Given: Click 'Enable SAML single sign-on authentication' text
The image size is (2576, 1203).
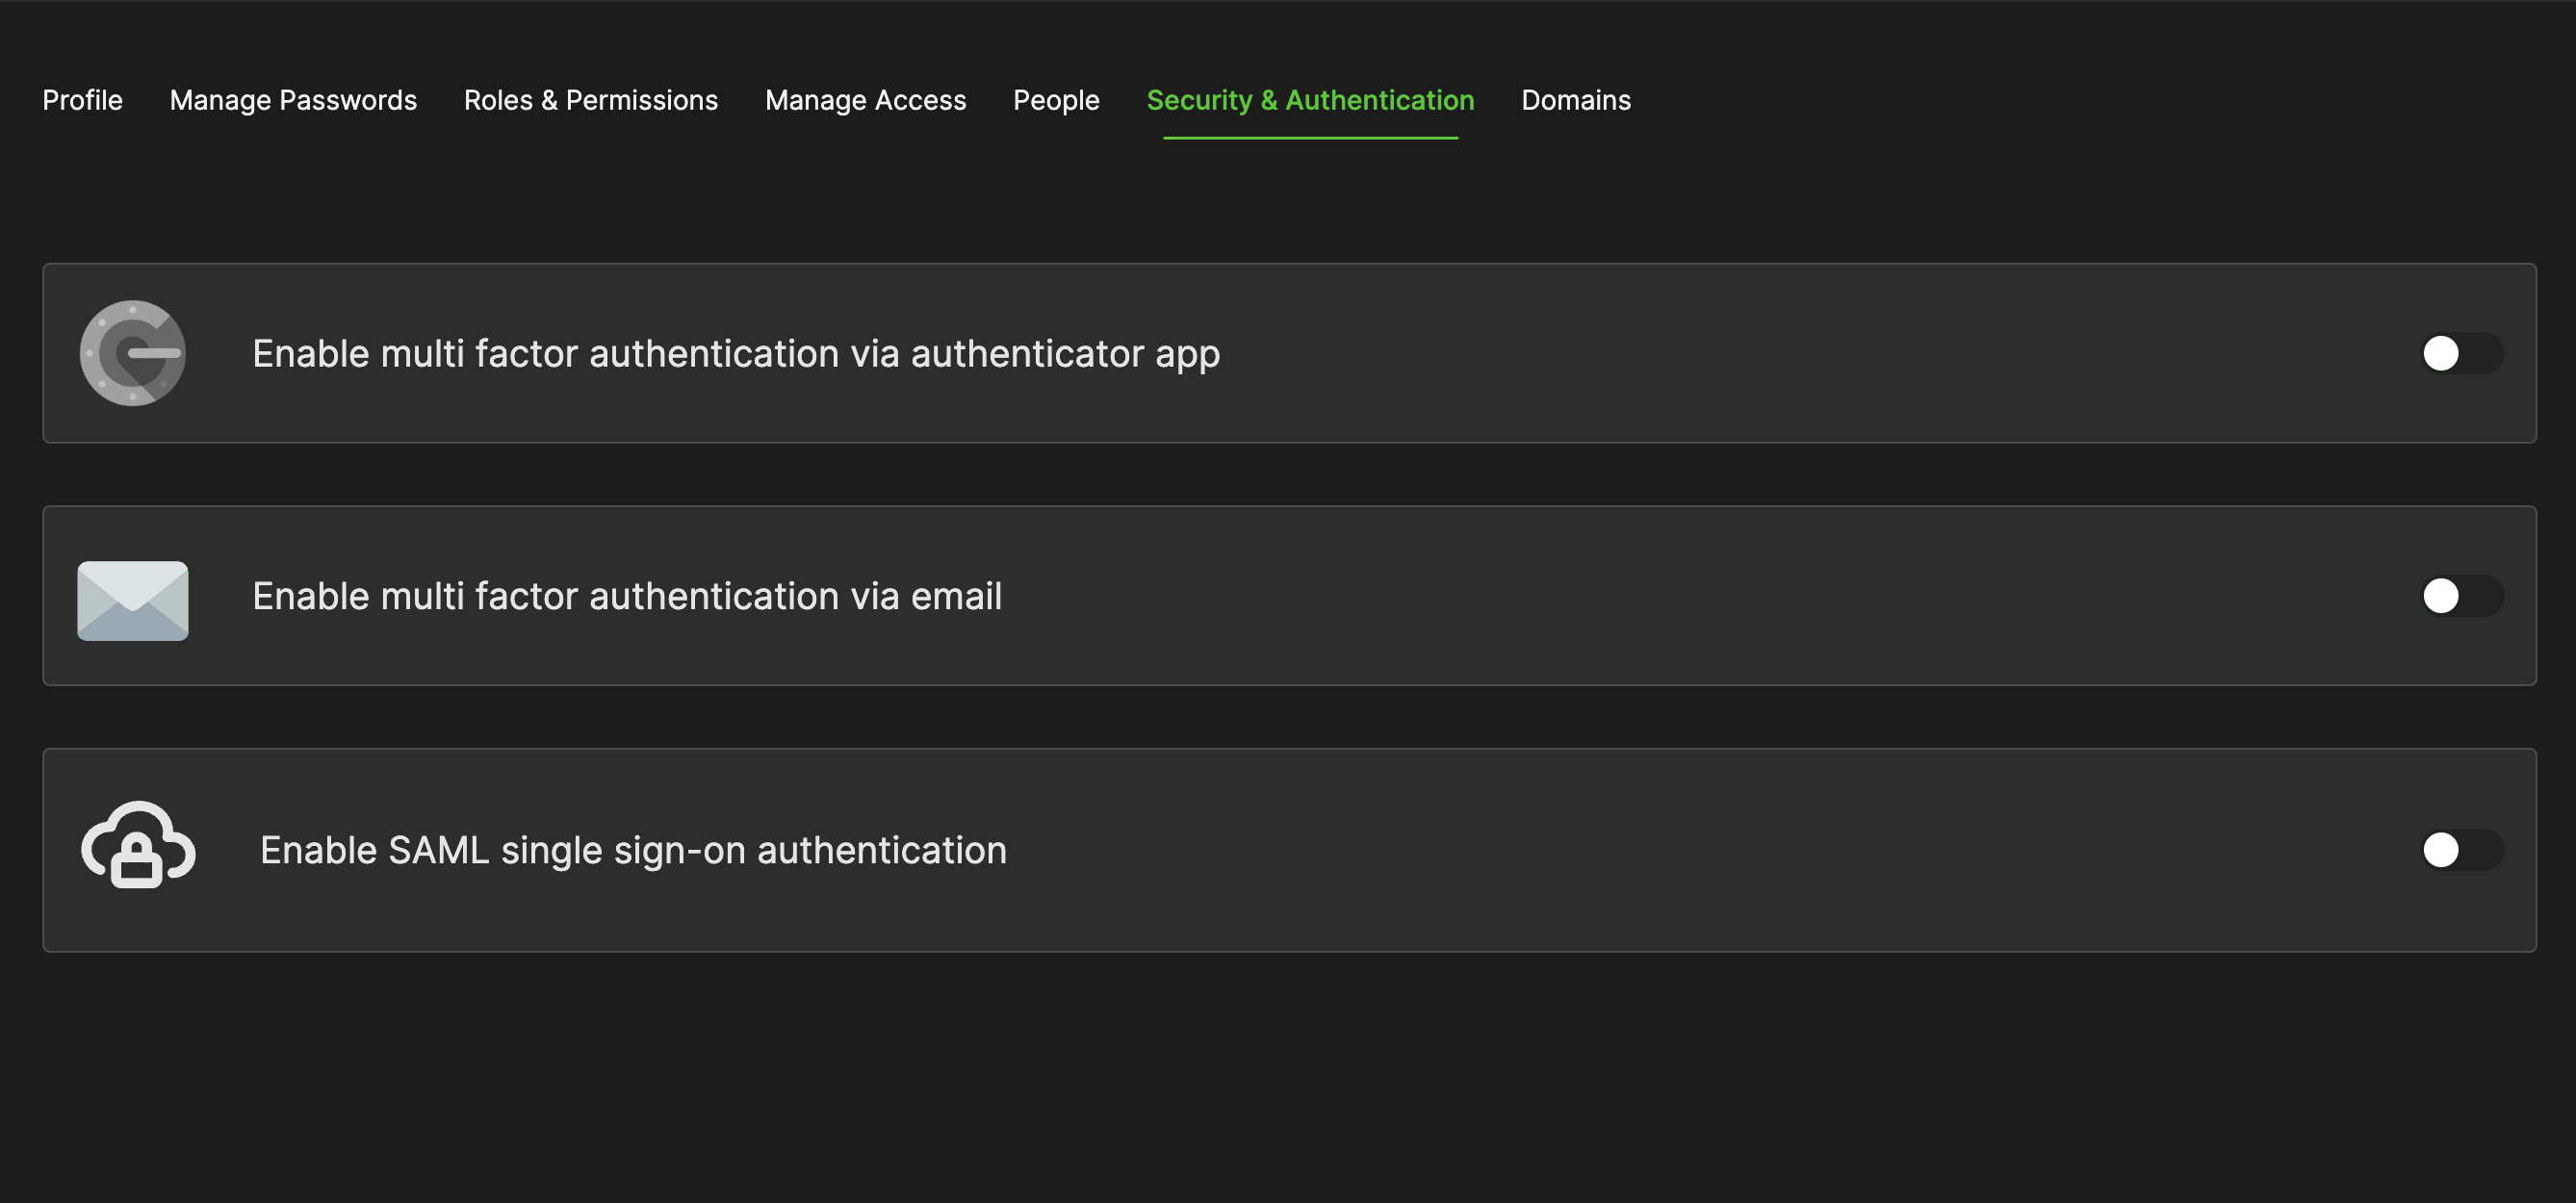Looking at the screenshot, I should pos(633,851).
